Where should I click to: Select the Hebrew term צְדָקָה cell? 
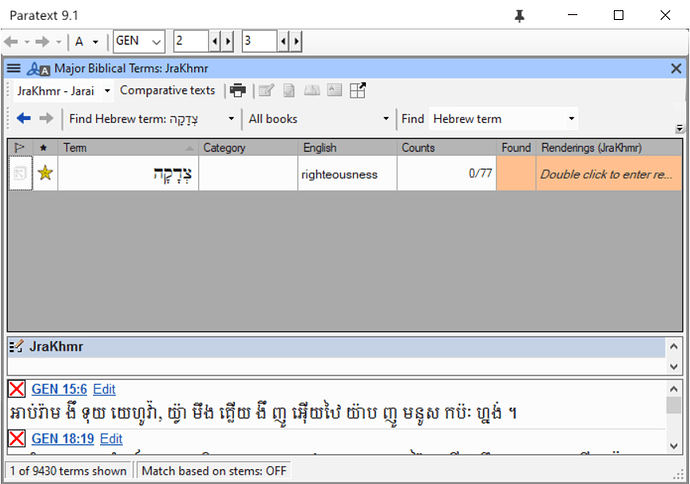tap(128, 173)
